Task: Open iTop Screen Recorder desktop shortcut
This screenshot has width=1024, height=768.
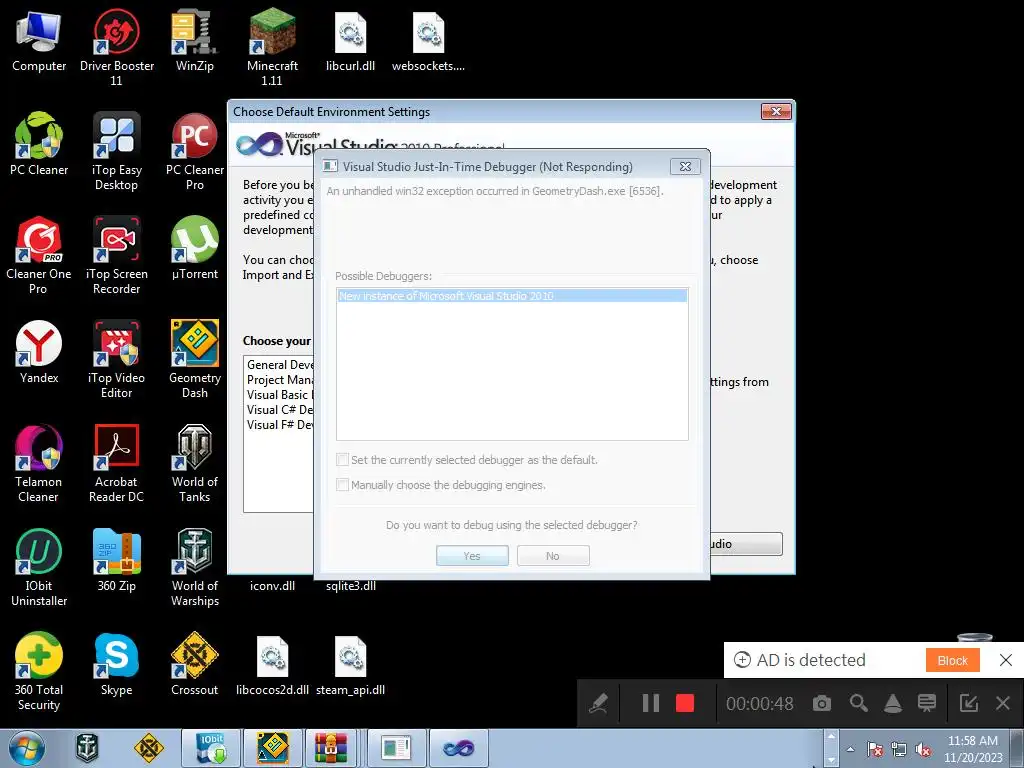Action: coord(116,255)
